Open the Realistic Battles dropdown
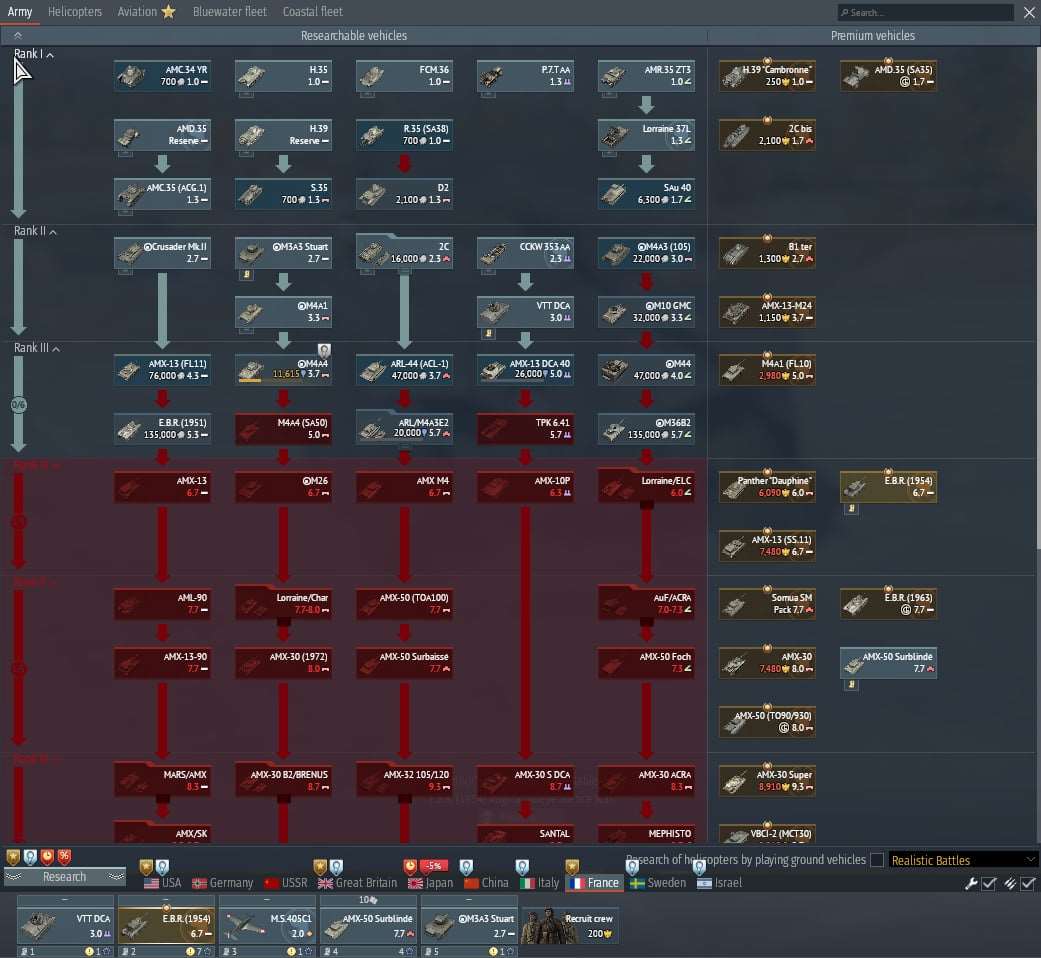Screen dimensions: 1041x958 (x=963, y=860)
